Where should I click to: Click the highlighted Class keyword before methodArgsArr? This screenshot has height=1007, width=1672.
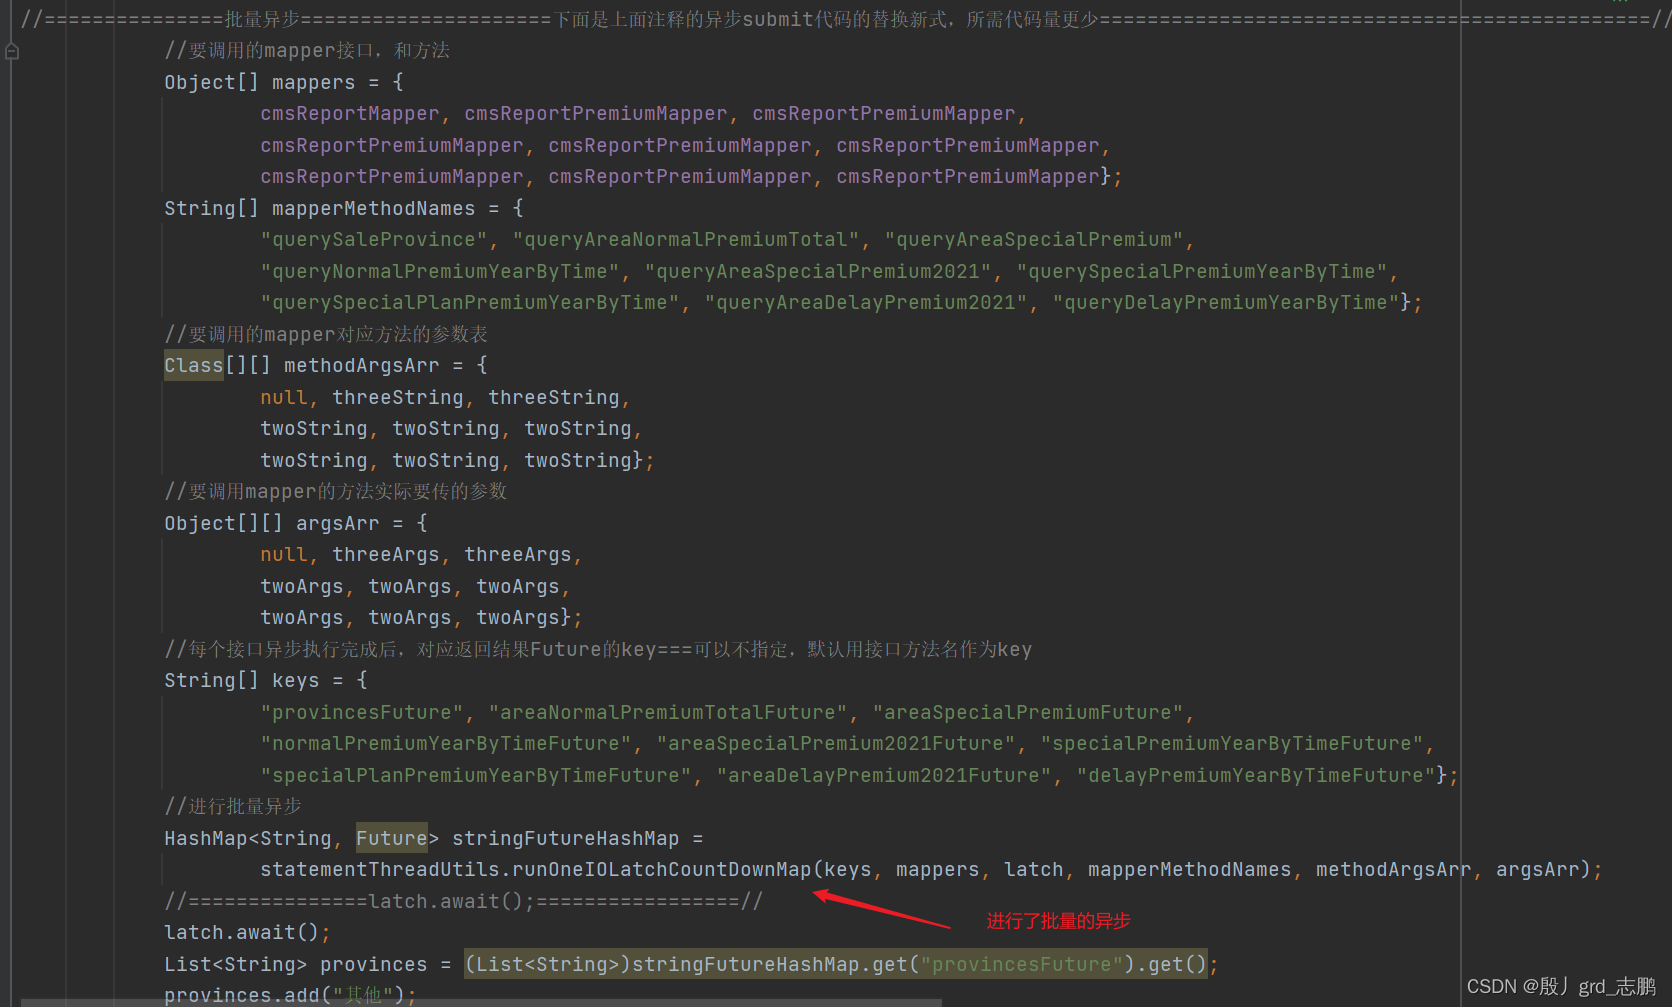[194, 365]
